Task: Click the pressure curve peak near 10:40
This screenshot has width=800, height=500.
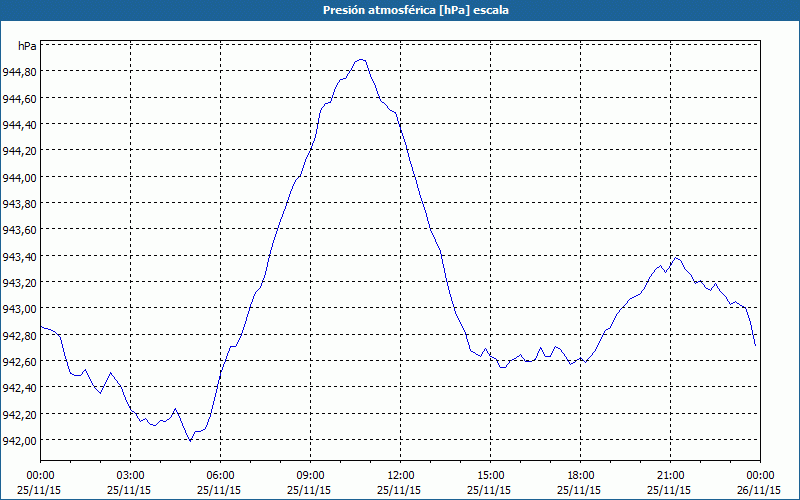Action: pyautogui.click(x=361, y=60)
